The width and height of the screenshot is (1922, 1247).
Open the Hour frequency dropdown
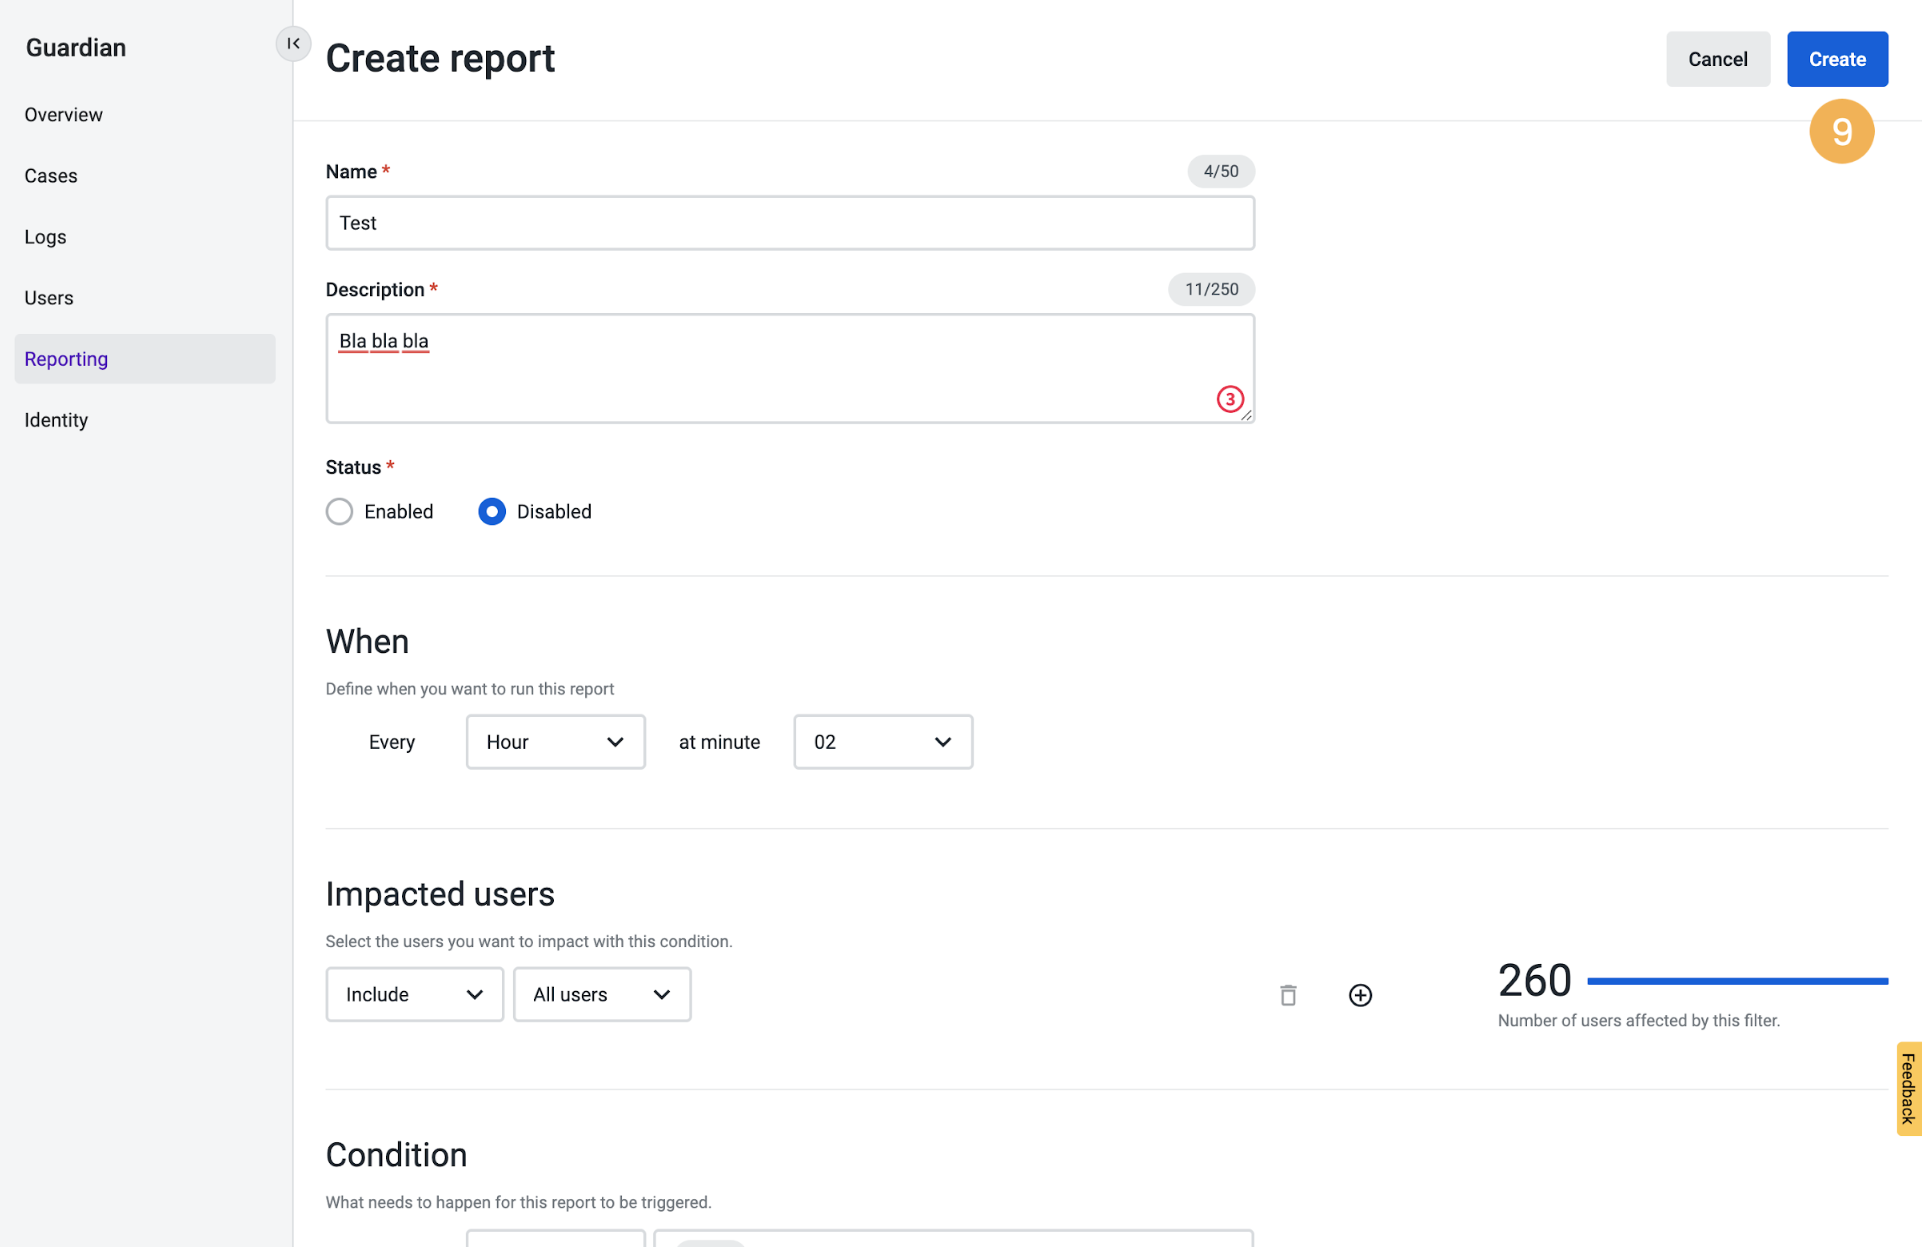point(555,742)
